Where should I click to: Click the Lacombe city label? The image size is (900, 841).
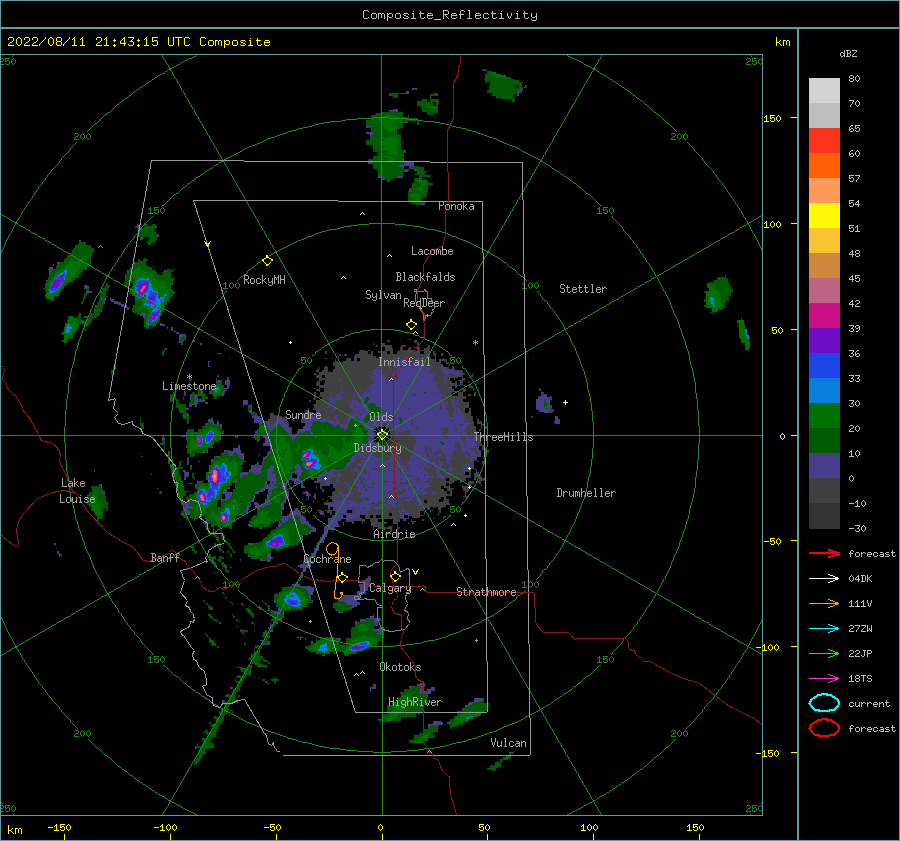click(x=432, y=251)
